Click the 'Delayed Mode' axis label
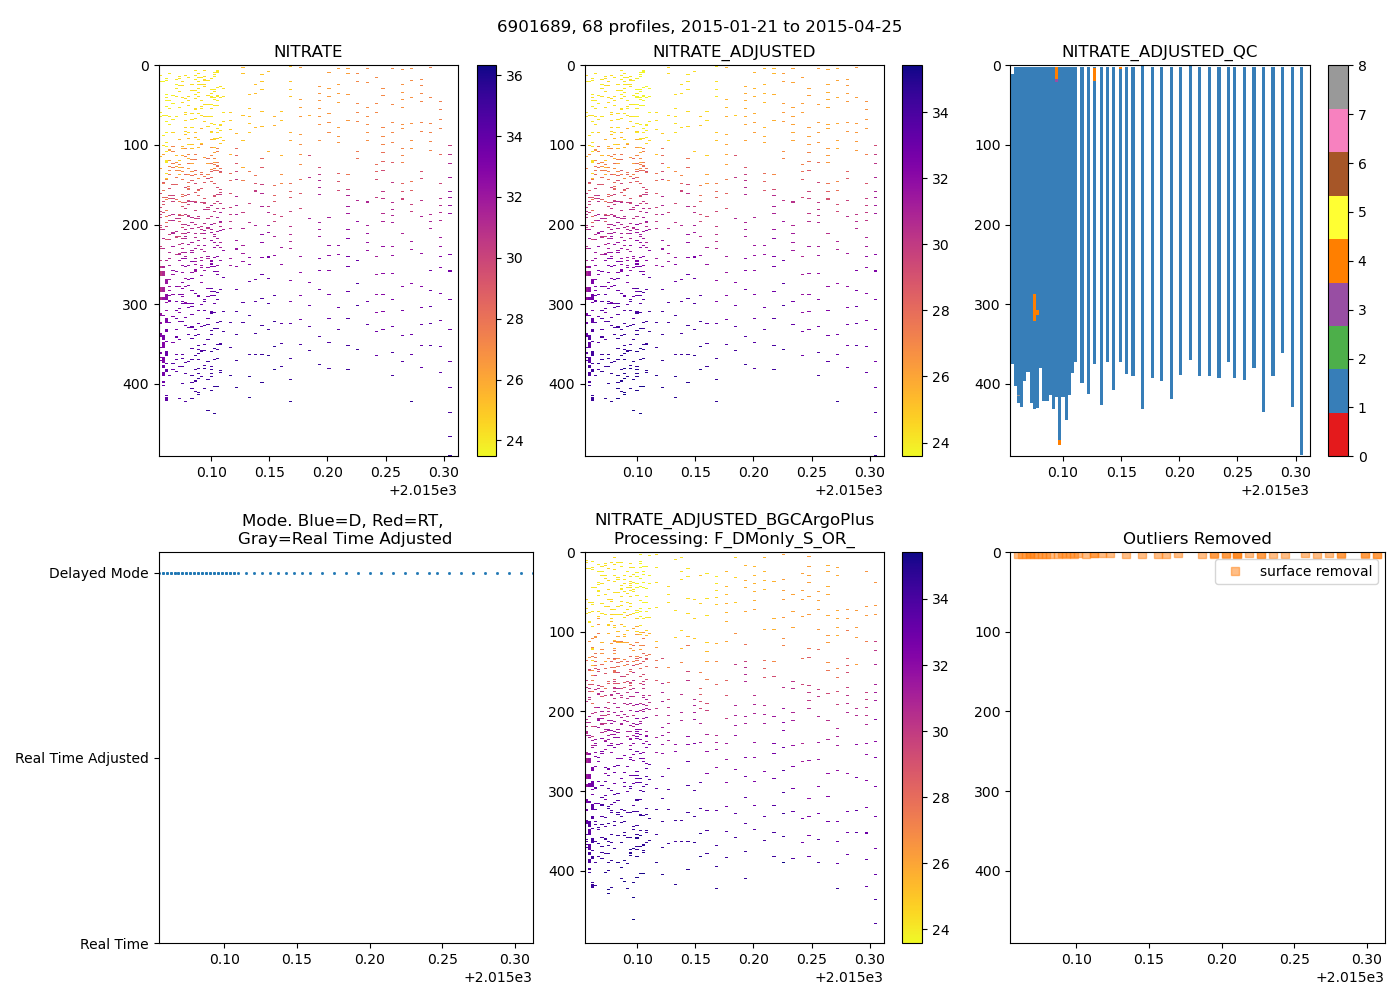 [x=98, y=574]
